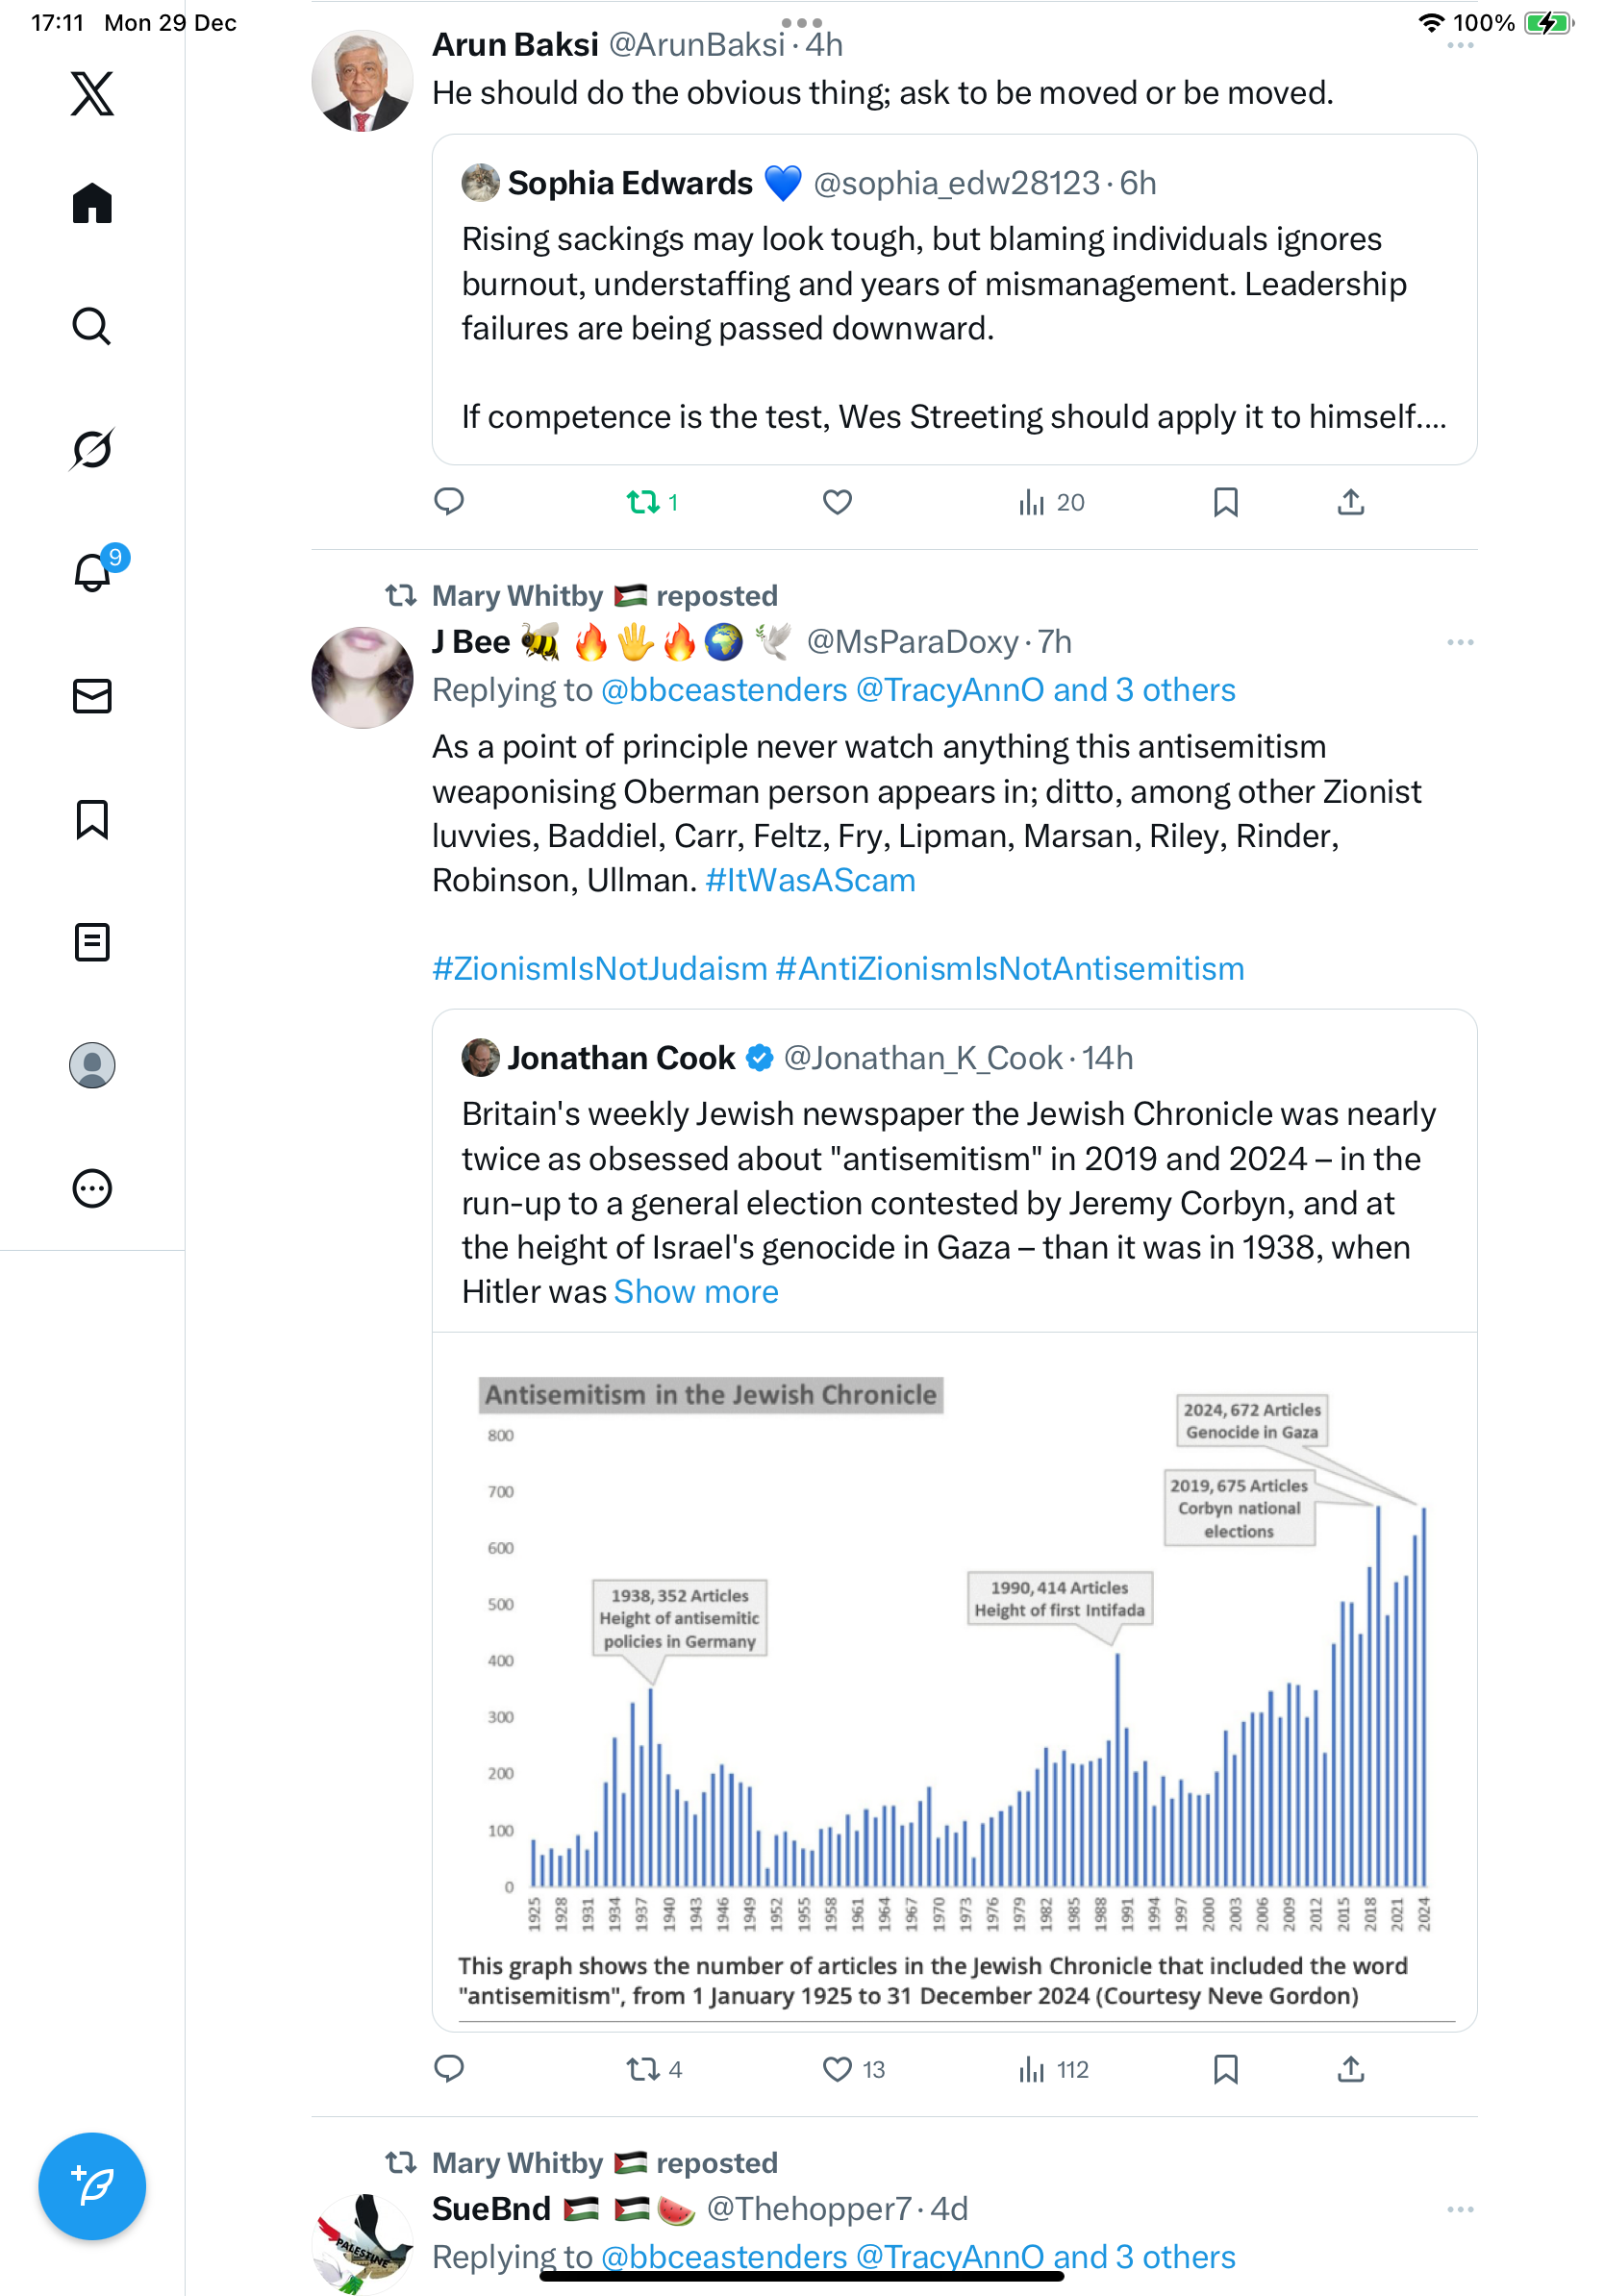Tap the blue compose post button
Screen dimensions: 1604x2296
point(92,2186)
